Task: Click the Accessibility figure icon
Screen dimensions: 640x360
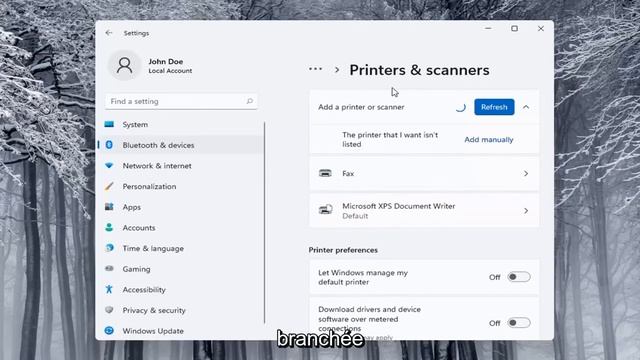Action: (109, 289)
